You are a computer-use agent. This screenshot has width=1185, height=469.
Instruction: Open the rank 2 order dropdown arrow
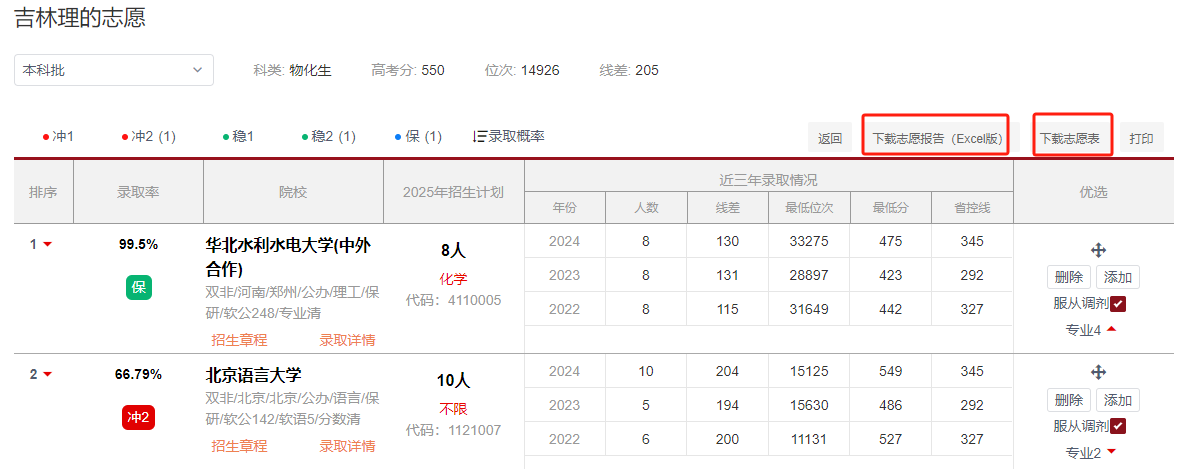[x=47, y=375]
